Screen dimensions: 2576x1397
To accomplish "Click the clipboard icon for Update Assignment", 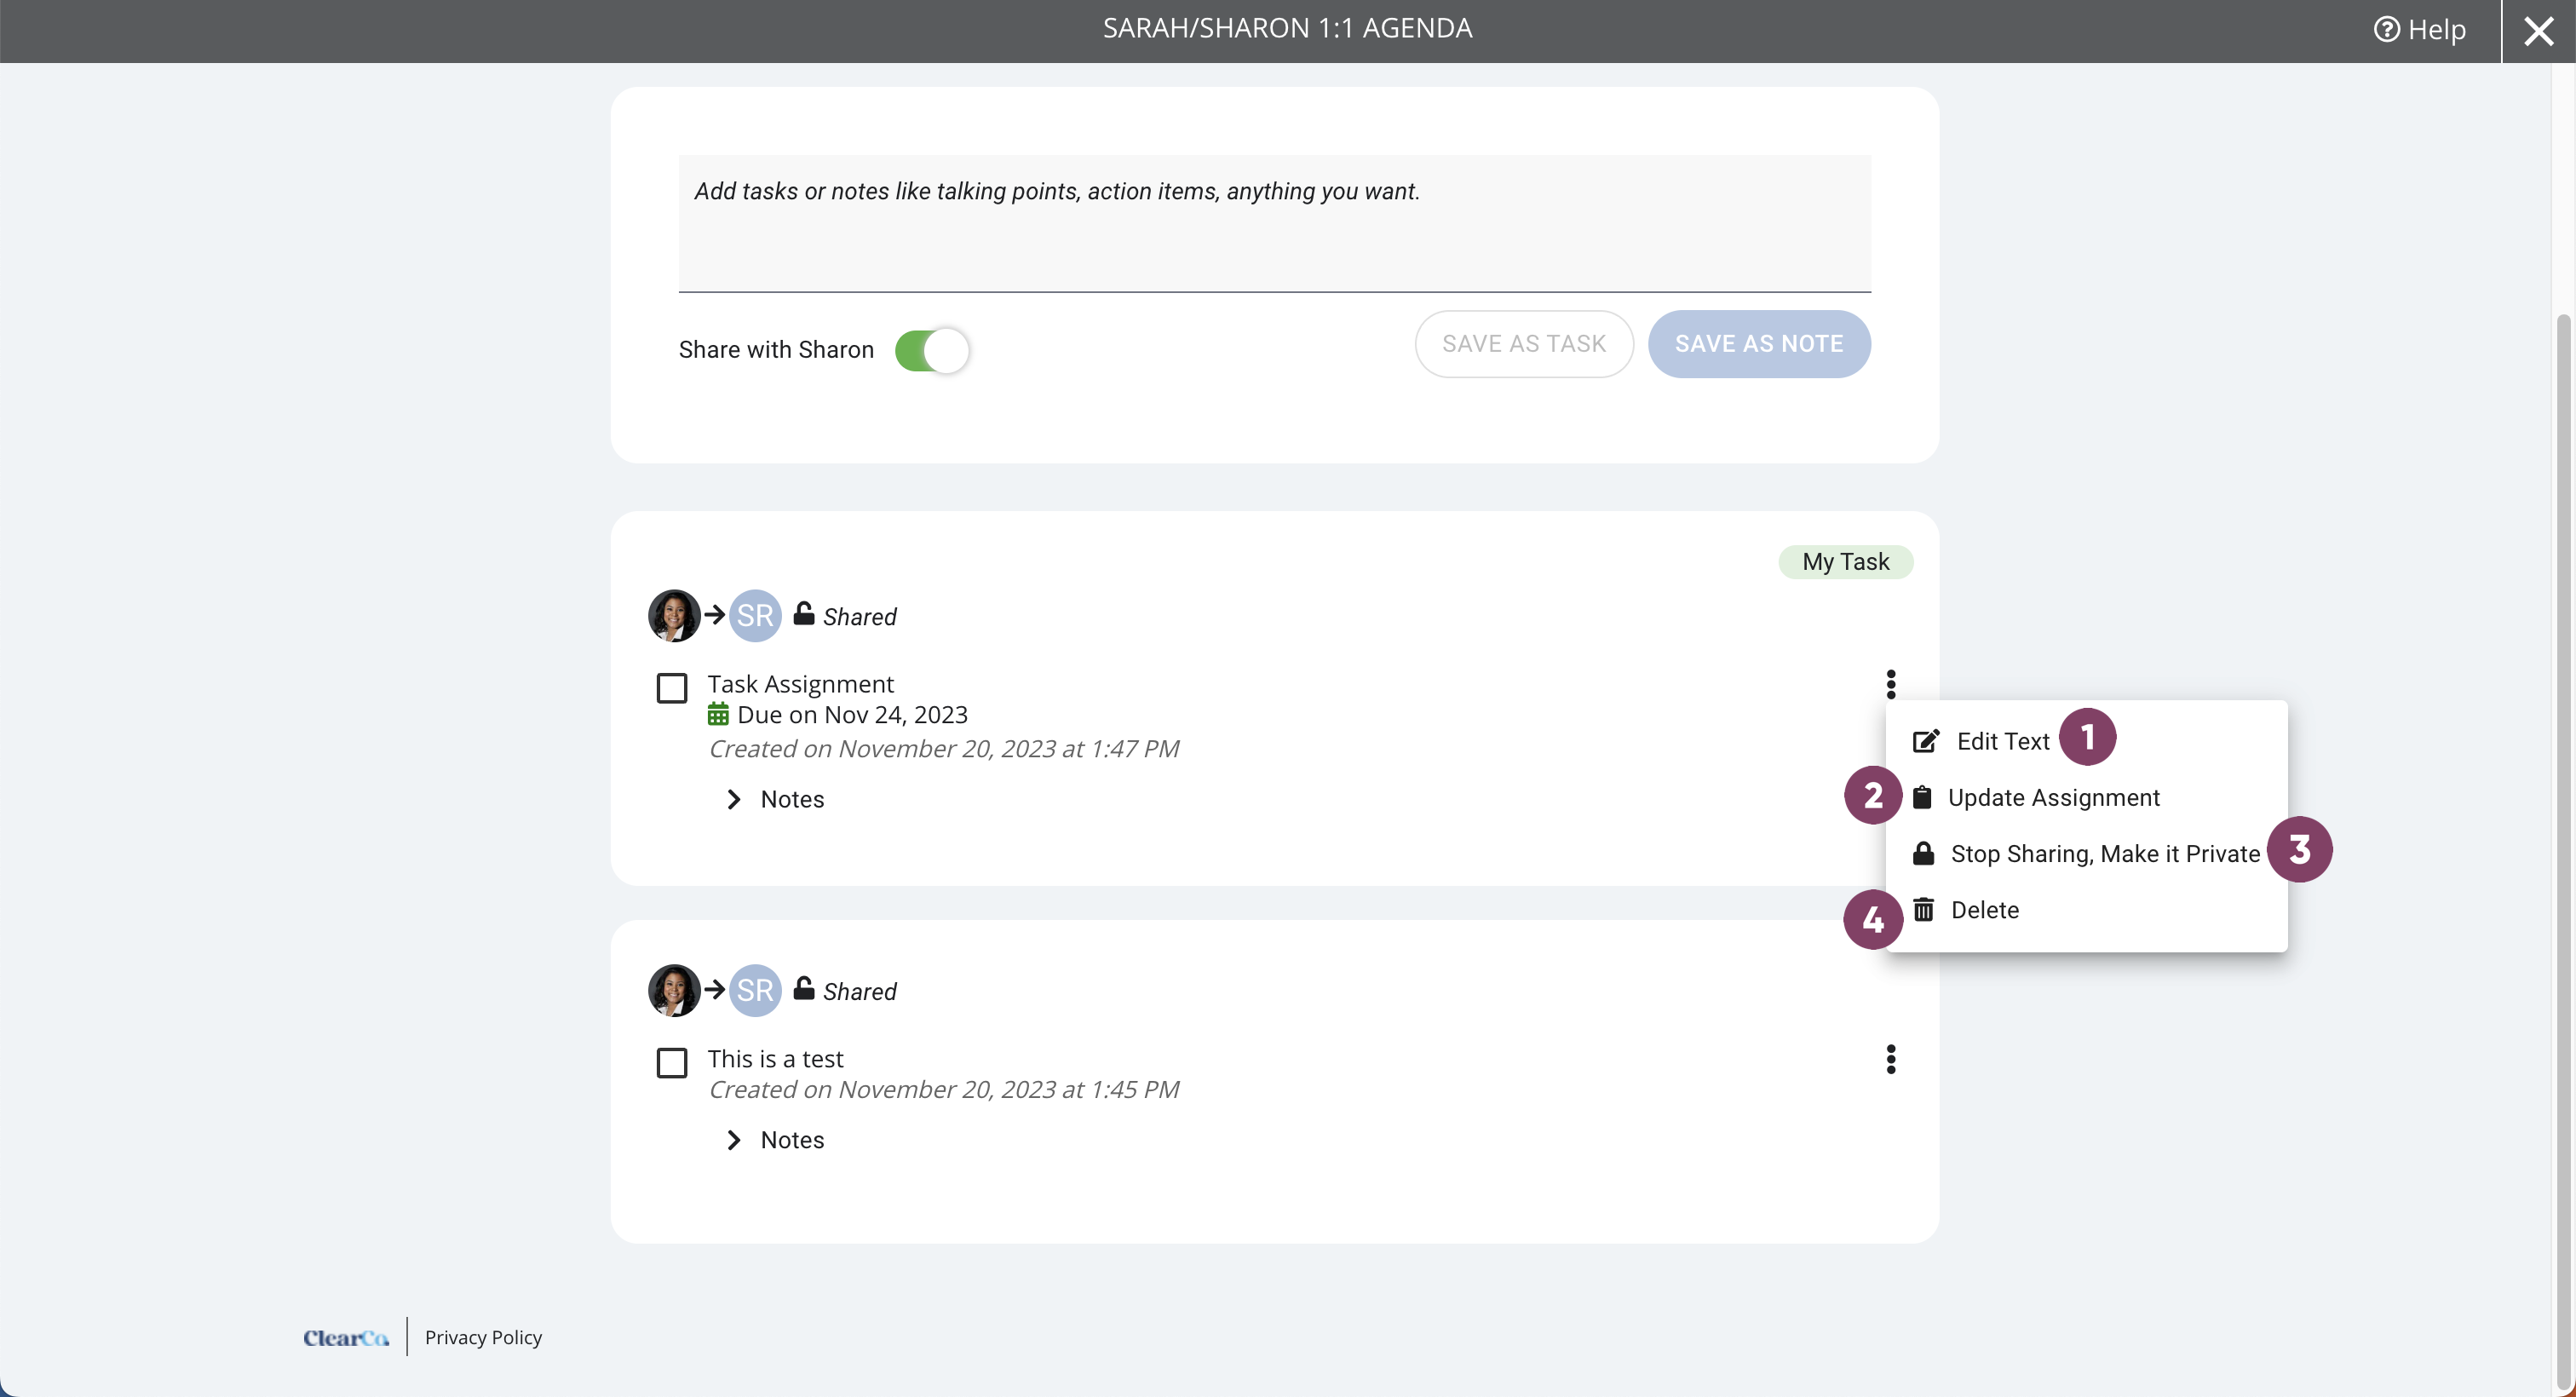I will (1922, 797).
